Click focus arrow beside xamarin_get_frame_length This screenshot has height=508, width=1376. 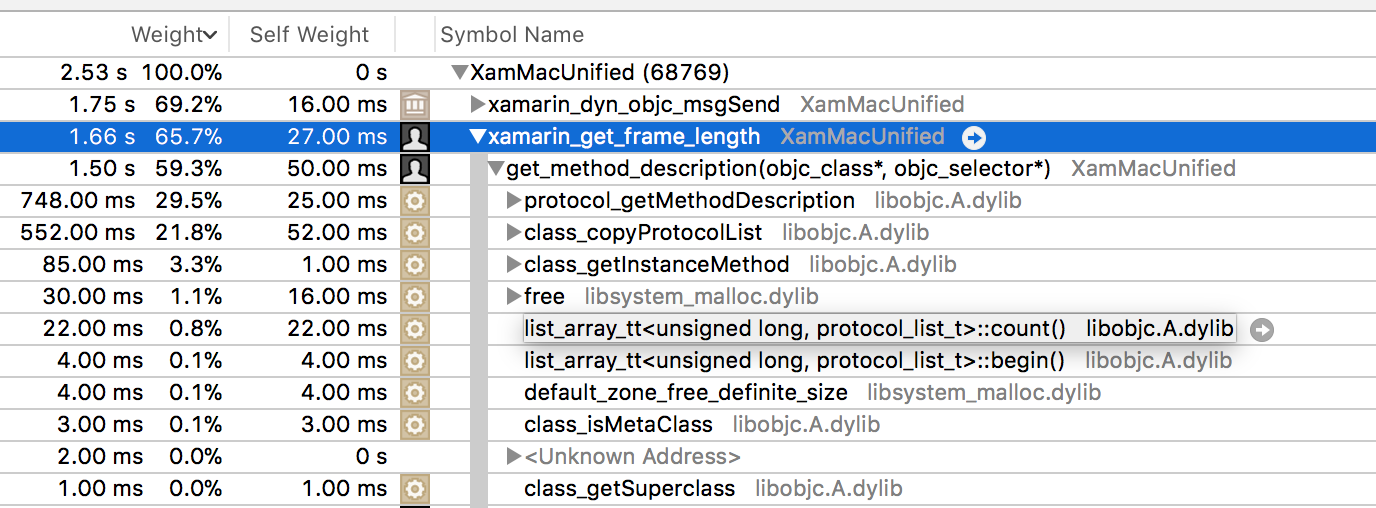pos(974,137)
